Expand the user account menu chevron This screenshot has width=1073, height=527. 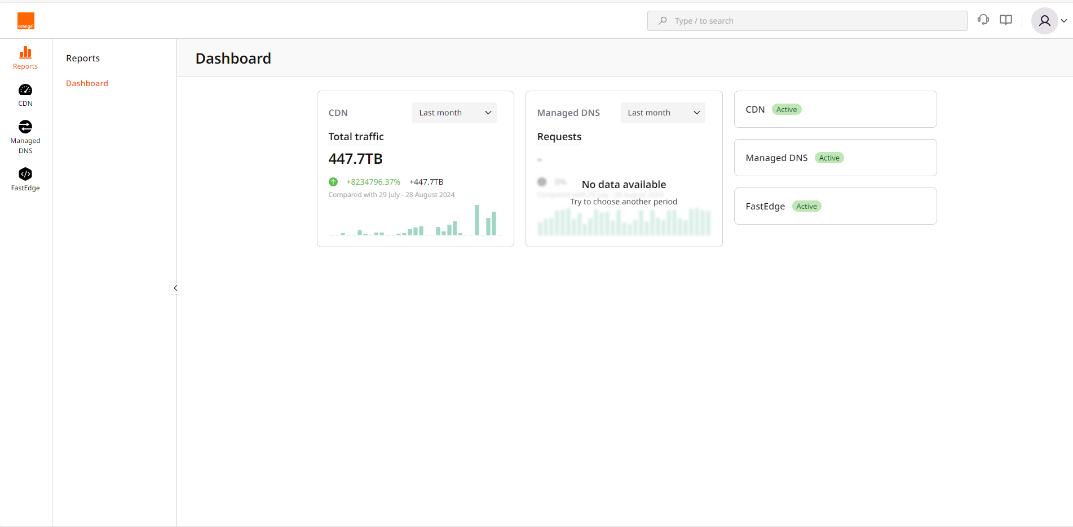[x=1064, y=21]
